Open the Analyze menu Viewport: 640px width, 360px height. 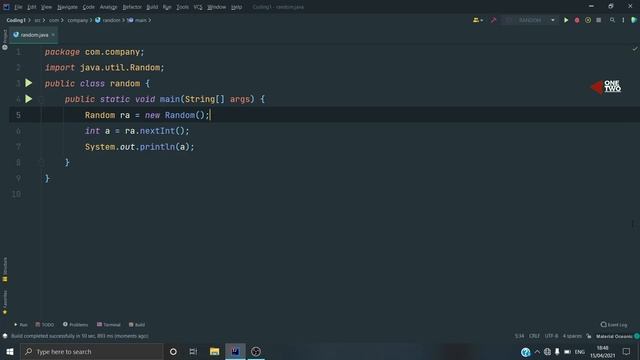[108, 7]
